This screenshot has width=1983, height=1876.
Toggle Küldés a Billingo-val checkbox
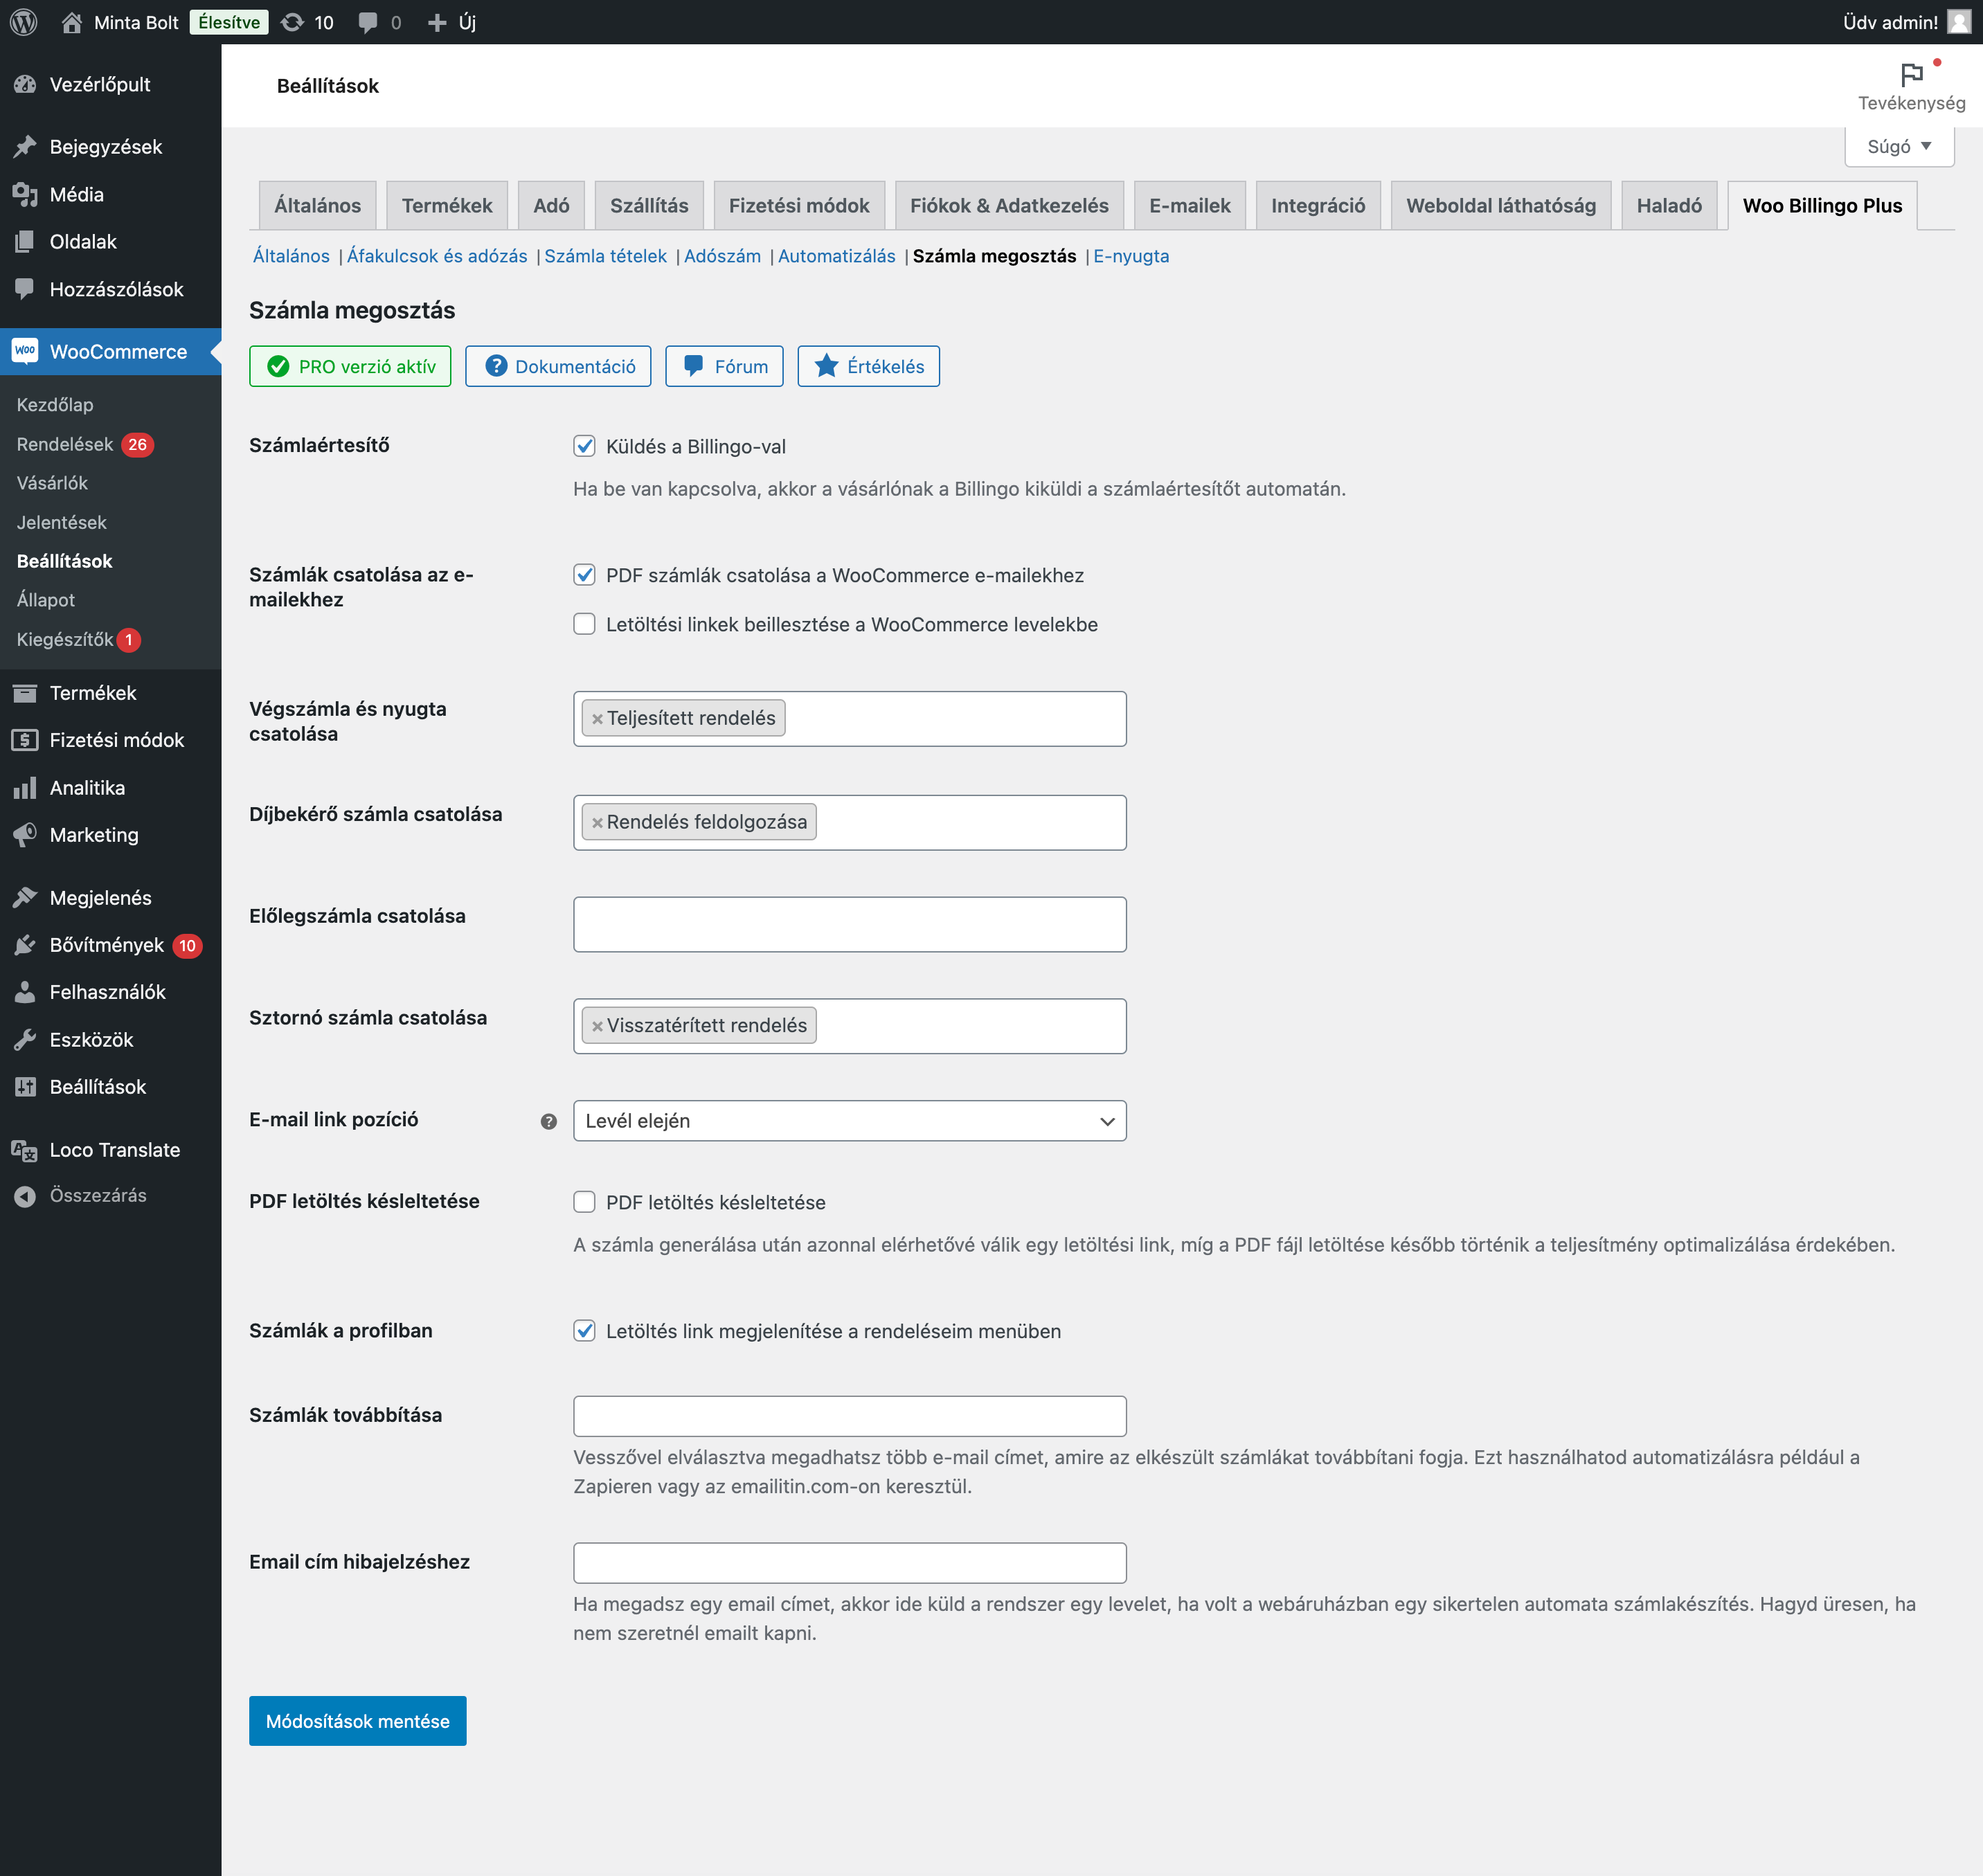(x=584, y=446)
